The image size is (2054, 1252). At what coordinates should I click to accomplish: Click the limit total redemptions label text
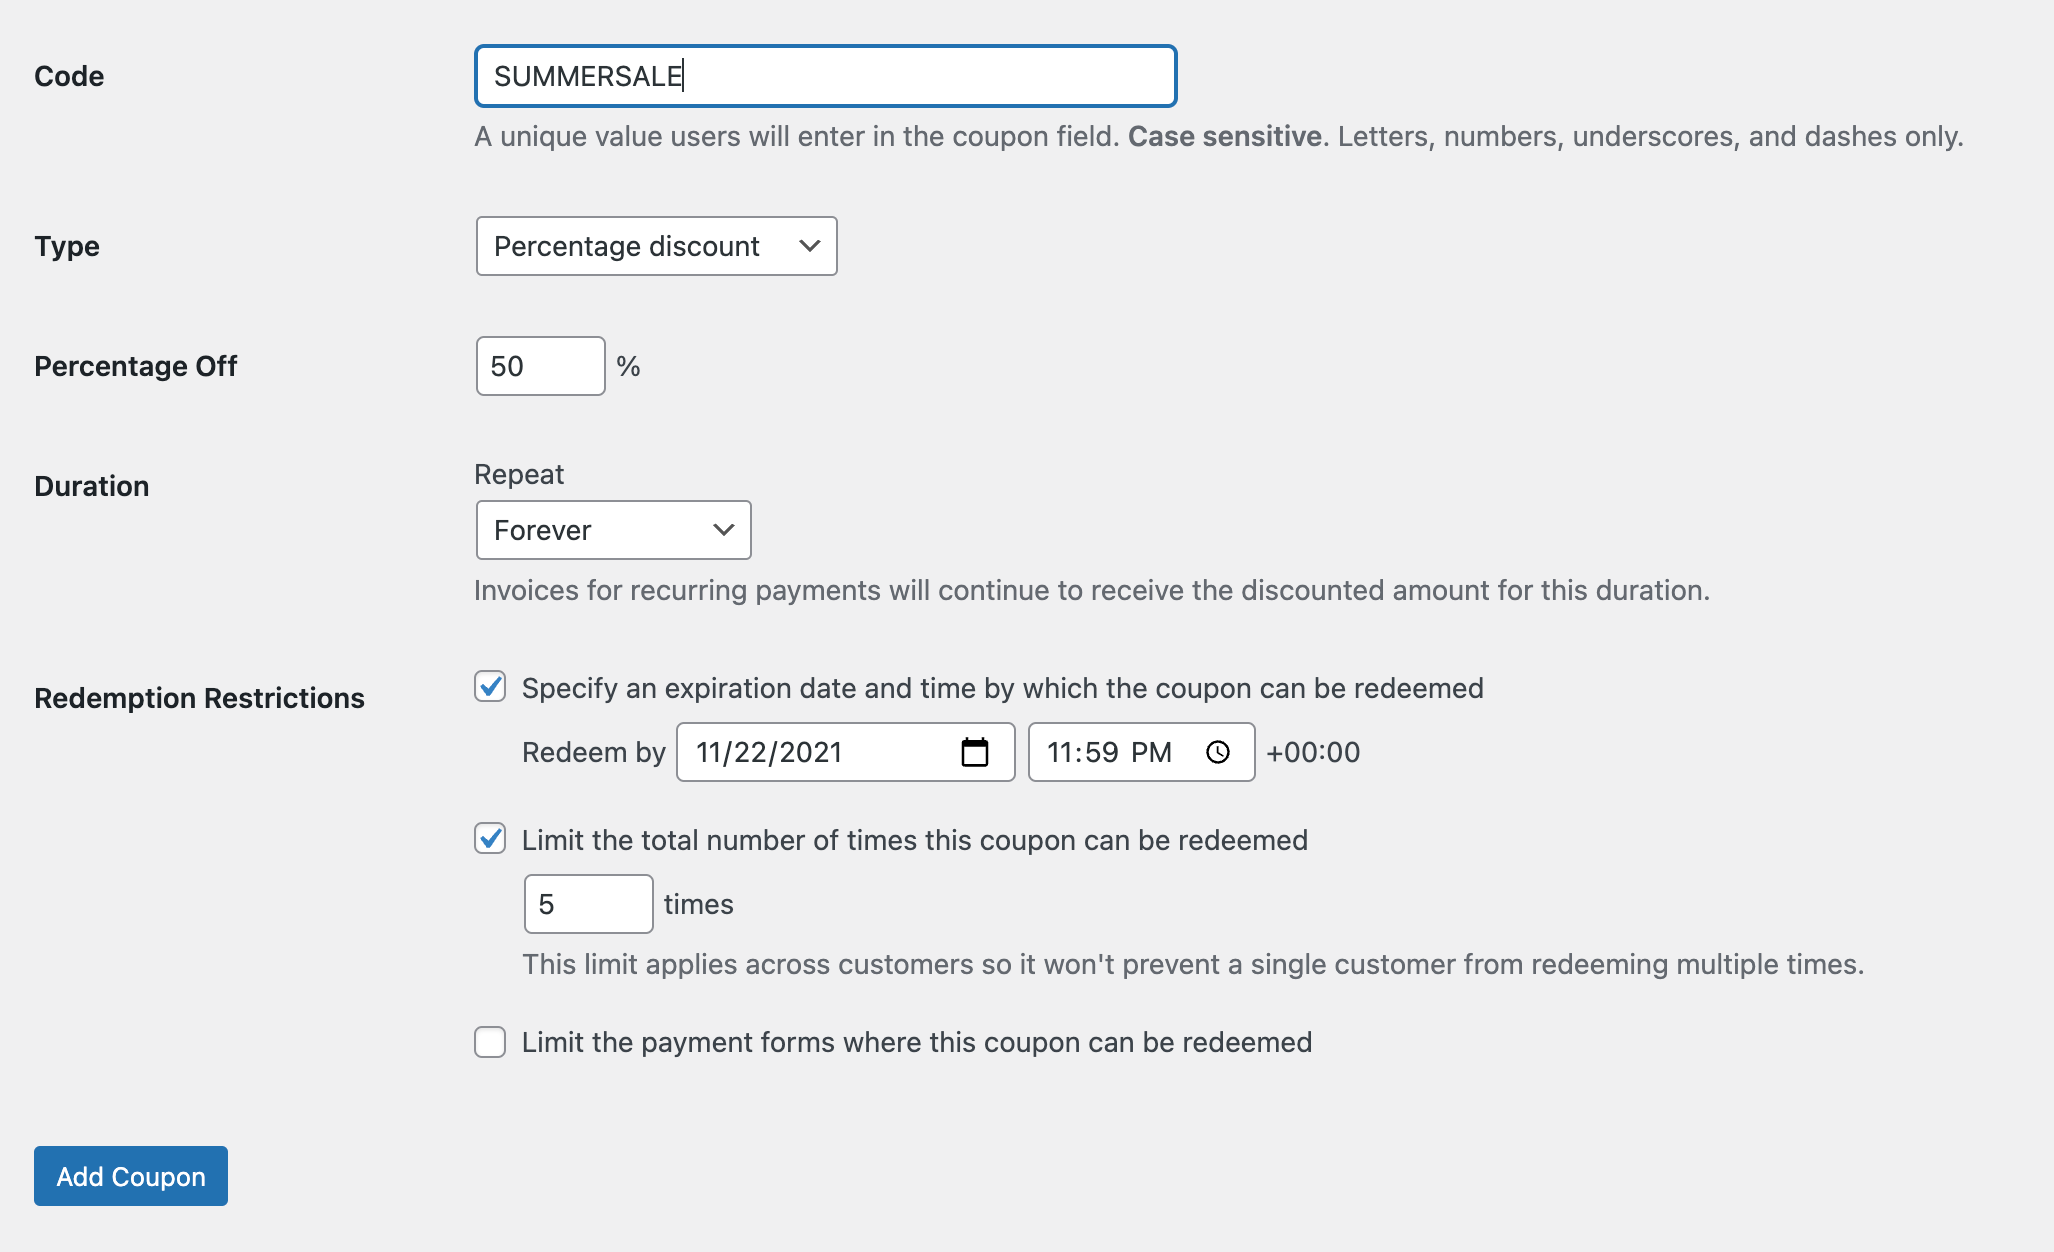914,840
